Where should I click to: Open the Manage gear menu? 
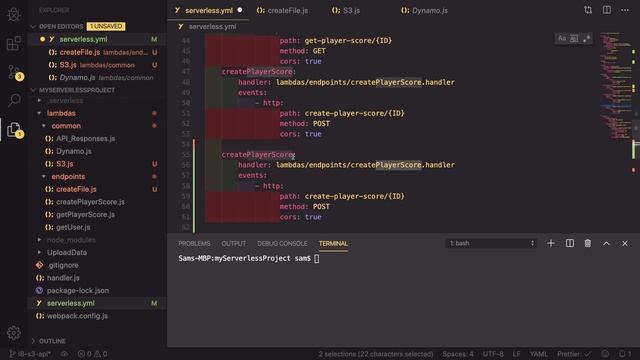pyautogui.click(x=13, y=333)
